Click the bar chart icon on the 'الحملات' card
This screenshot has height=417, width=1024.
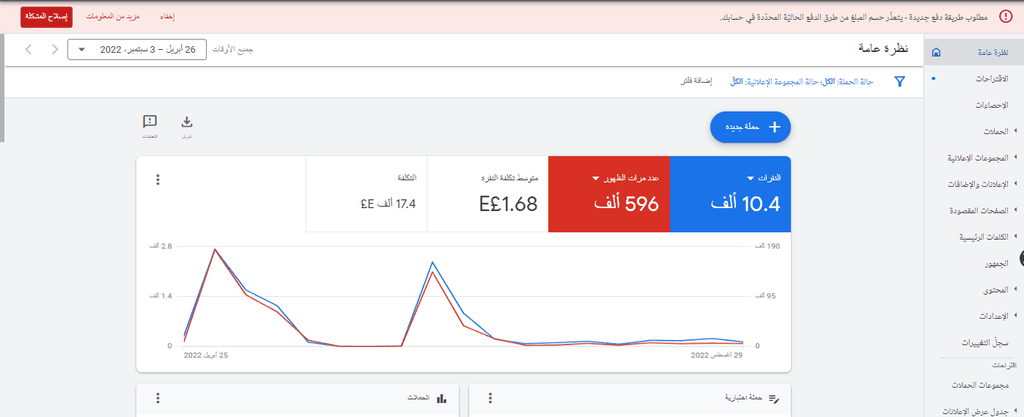pos(441,398)
